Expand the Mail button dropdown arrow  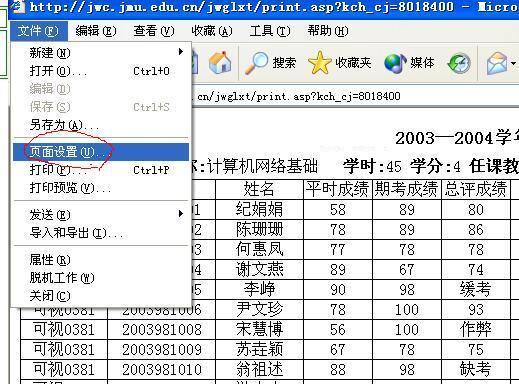coord(513,63)
